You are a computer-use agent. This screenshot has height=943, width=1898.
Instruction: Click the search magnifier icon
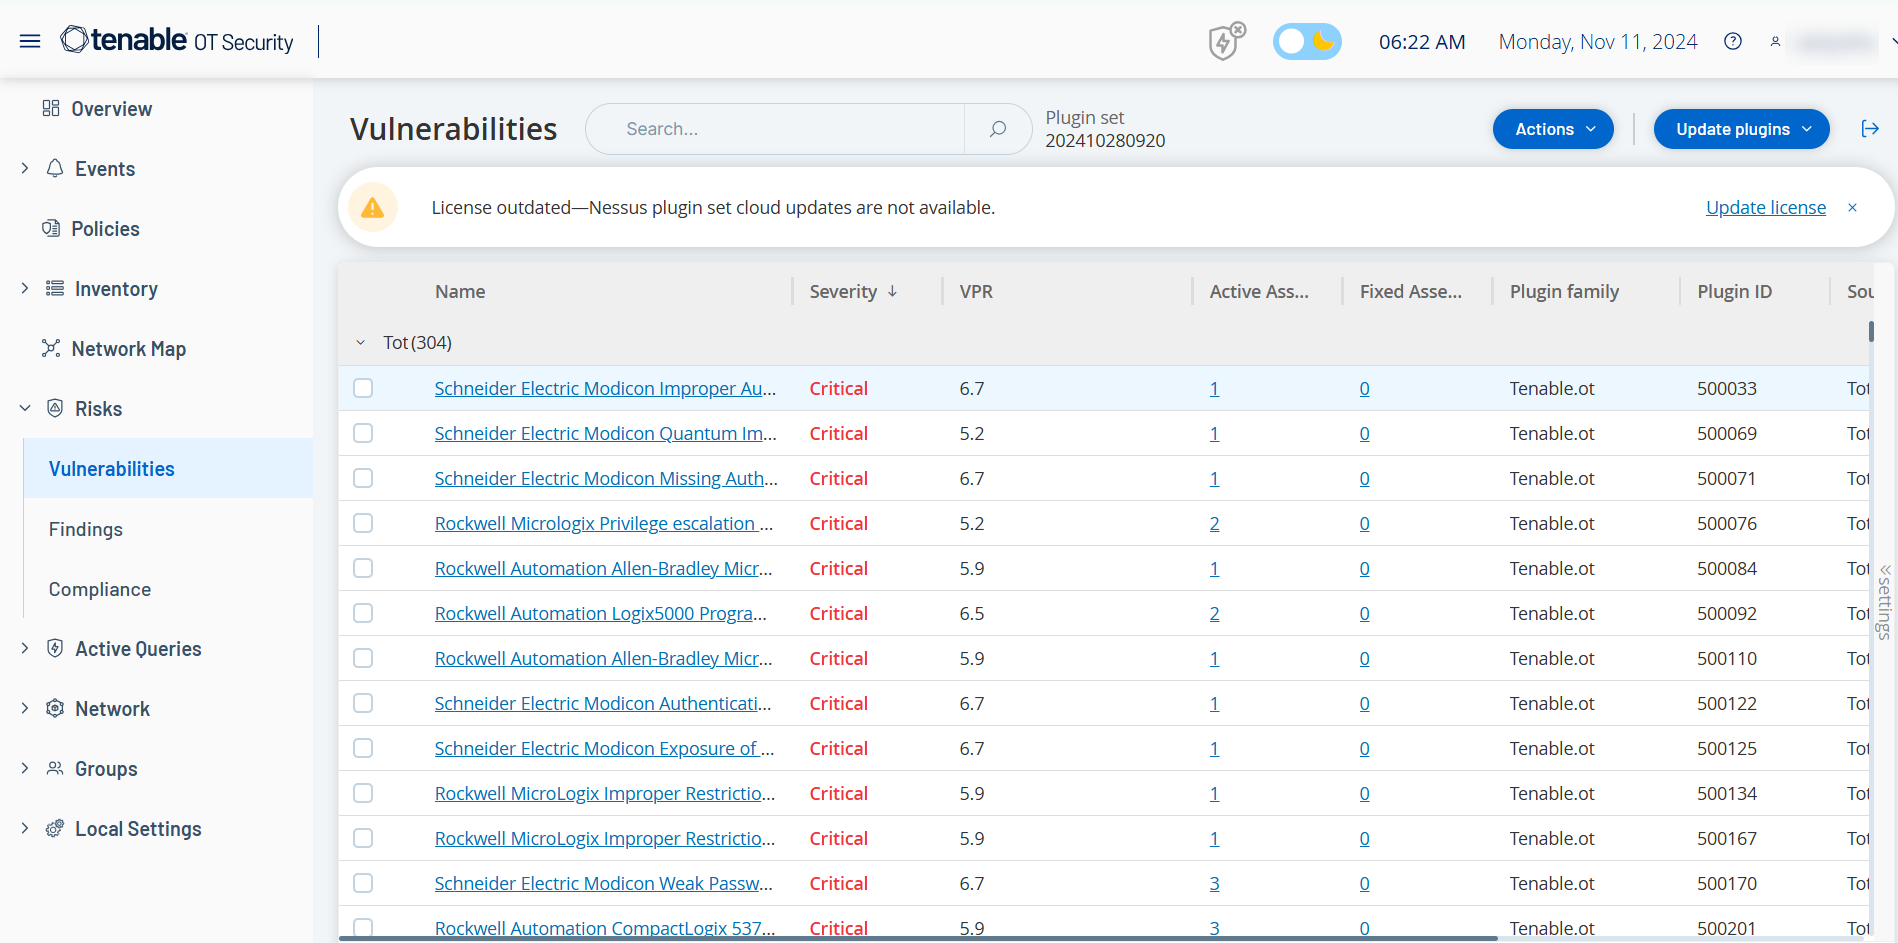tap(997, 129)
